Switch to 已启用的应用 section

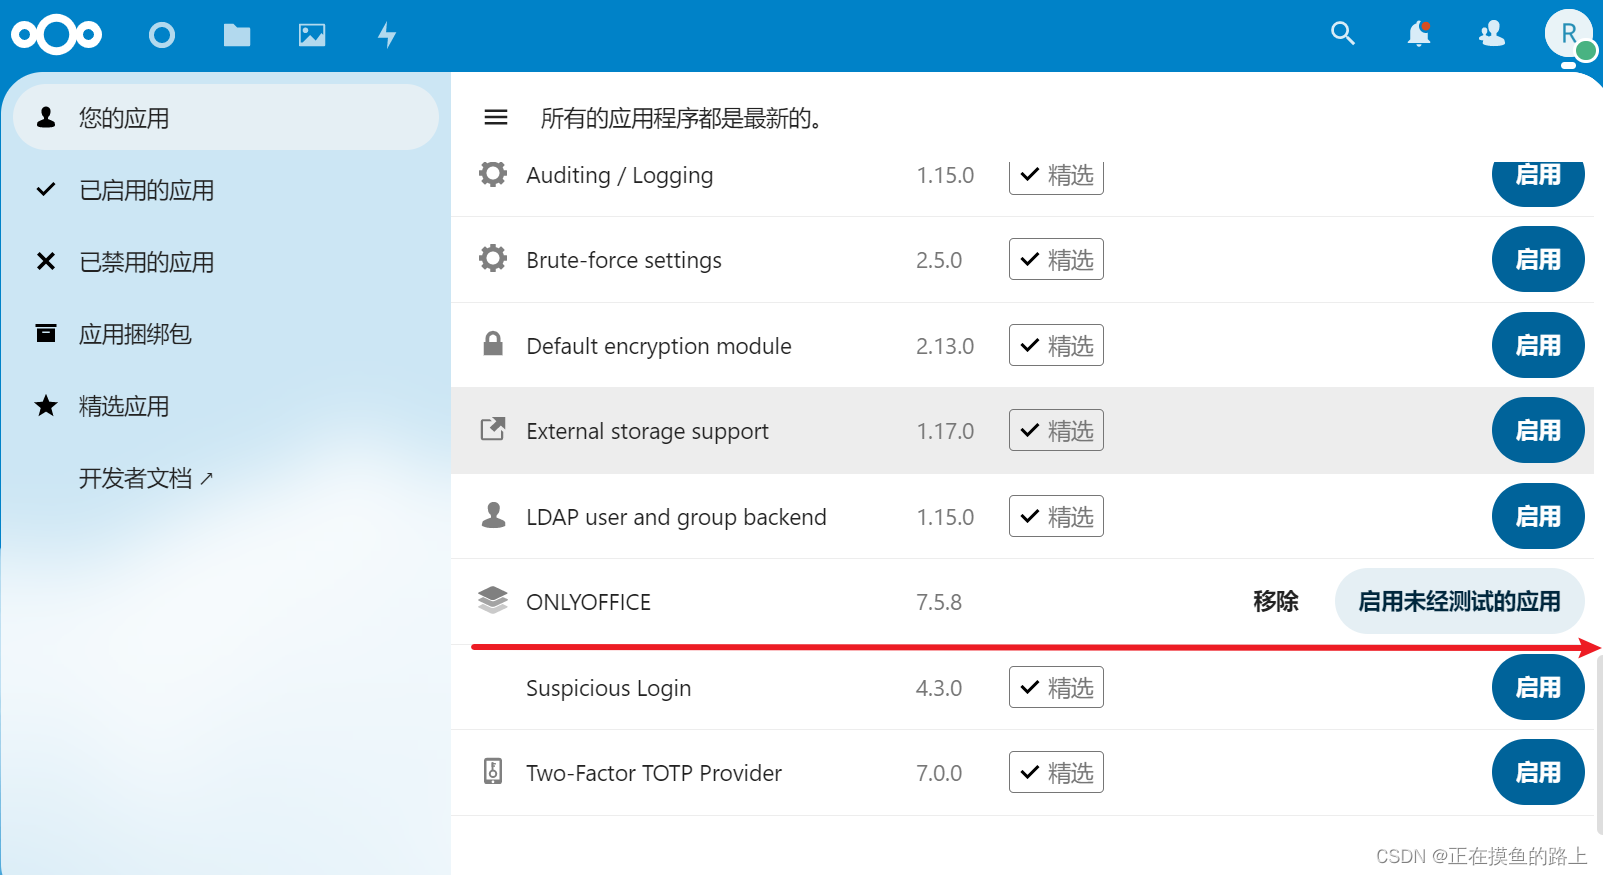coord(146,190)
